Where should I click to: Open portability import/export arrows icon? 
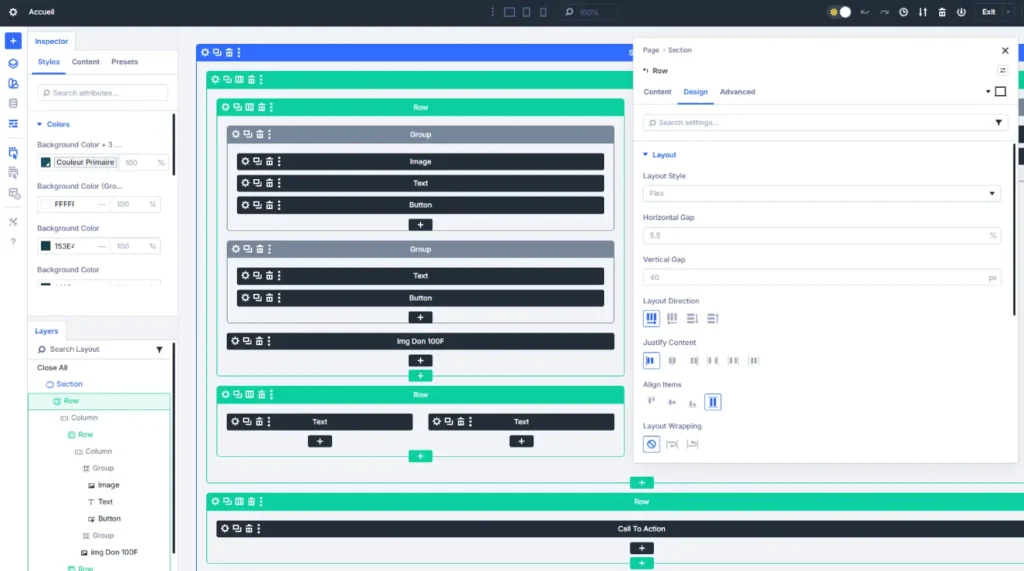pyautogui.click(x=923, y=12)
